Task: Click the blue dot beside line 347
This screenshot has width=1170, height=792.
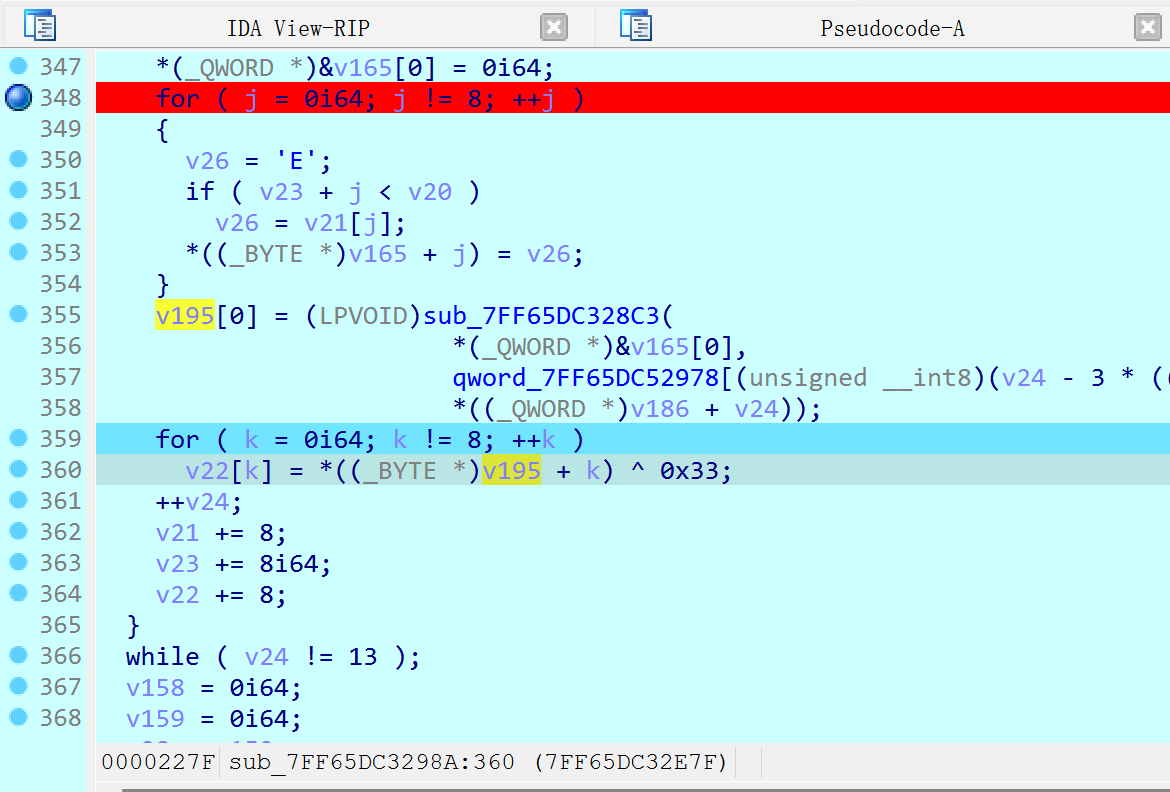Action: 18,67
